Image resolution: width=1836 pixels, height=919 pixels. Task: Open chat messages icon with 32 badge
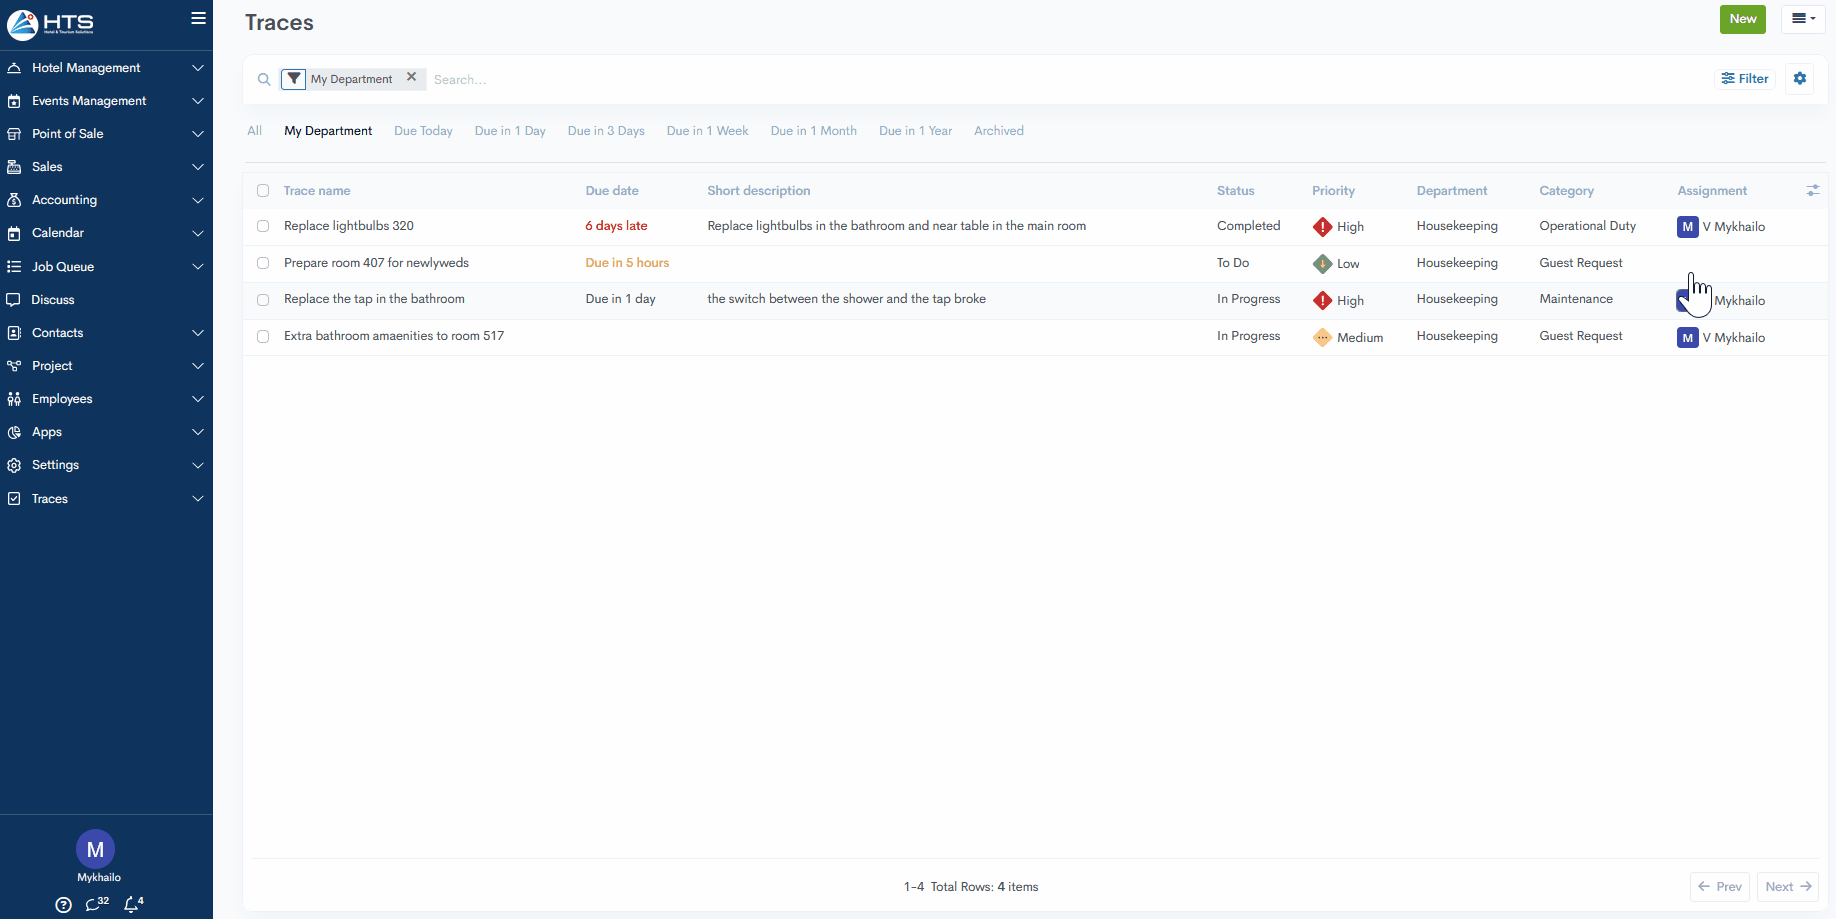pos(96,904)
